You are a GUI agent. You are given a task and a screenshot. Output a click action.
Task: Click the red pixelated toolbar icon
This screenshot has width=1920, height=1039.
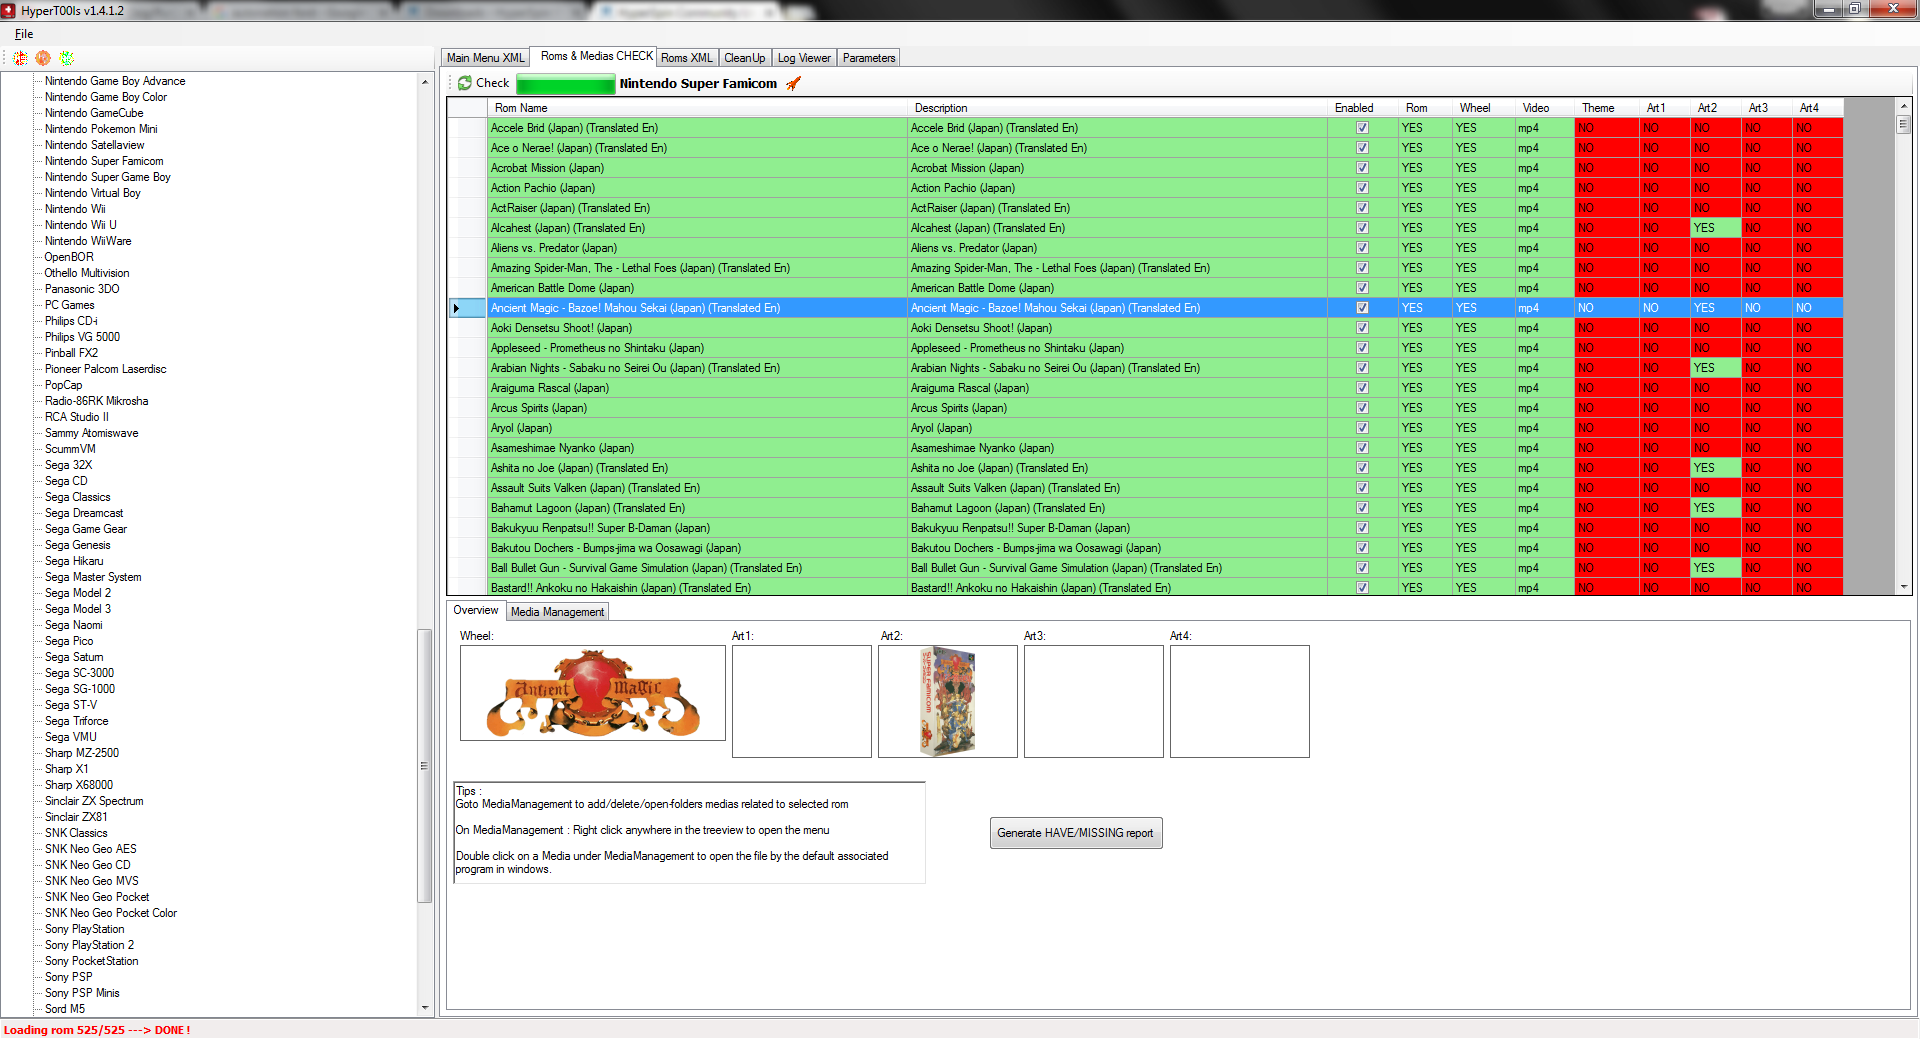pyautogui.click(x=20, y=58)
